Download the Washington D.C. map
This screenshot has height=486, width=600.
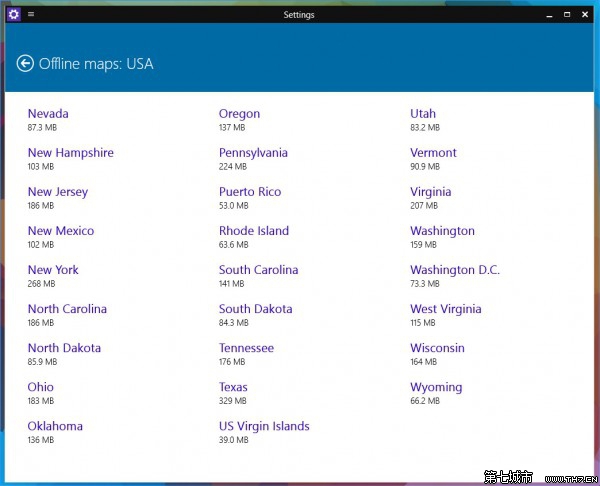point(454,270)
